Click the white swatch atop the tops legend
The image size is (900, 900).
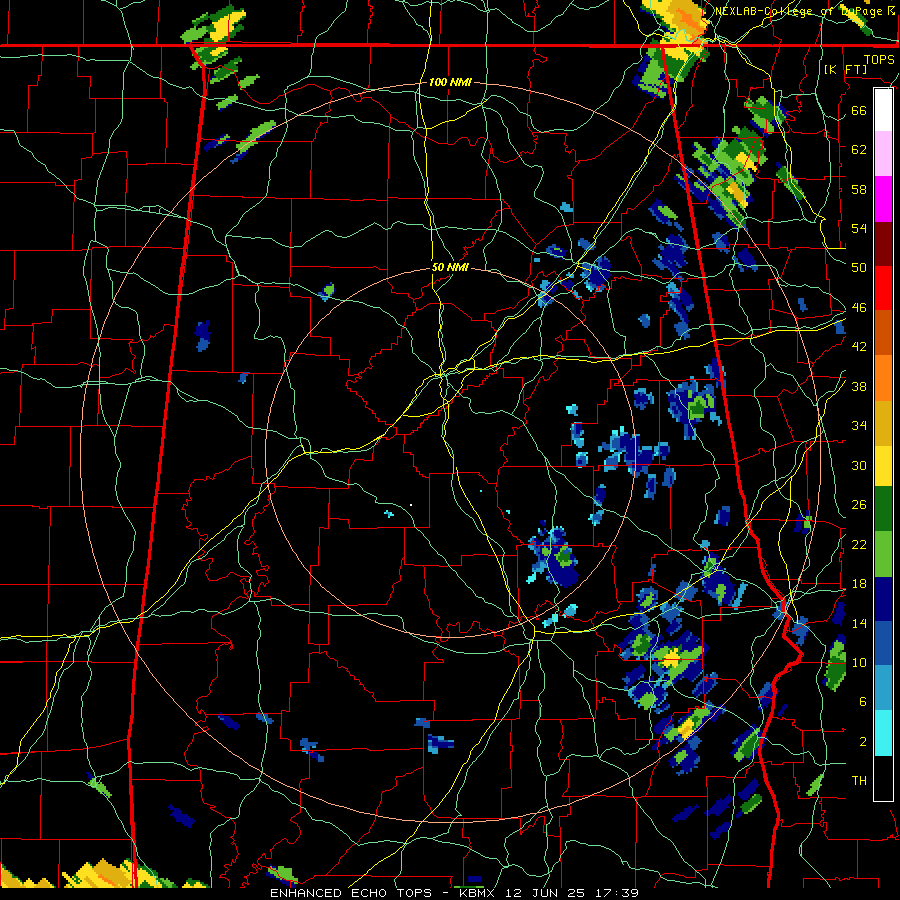pos(883,110)
